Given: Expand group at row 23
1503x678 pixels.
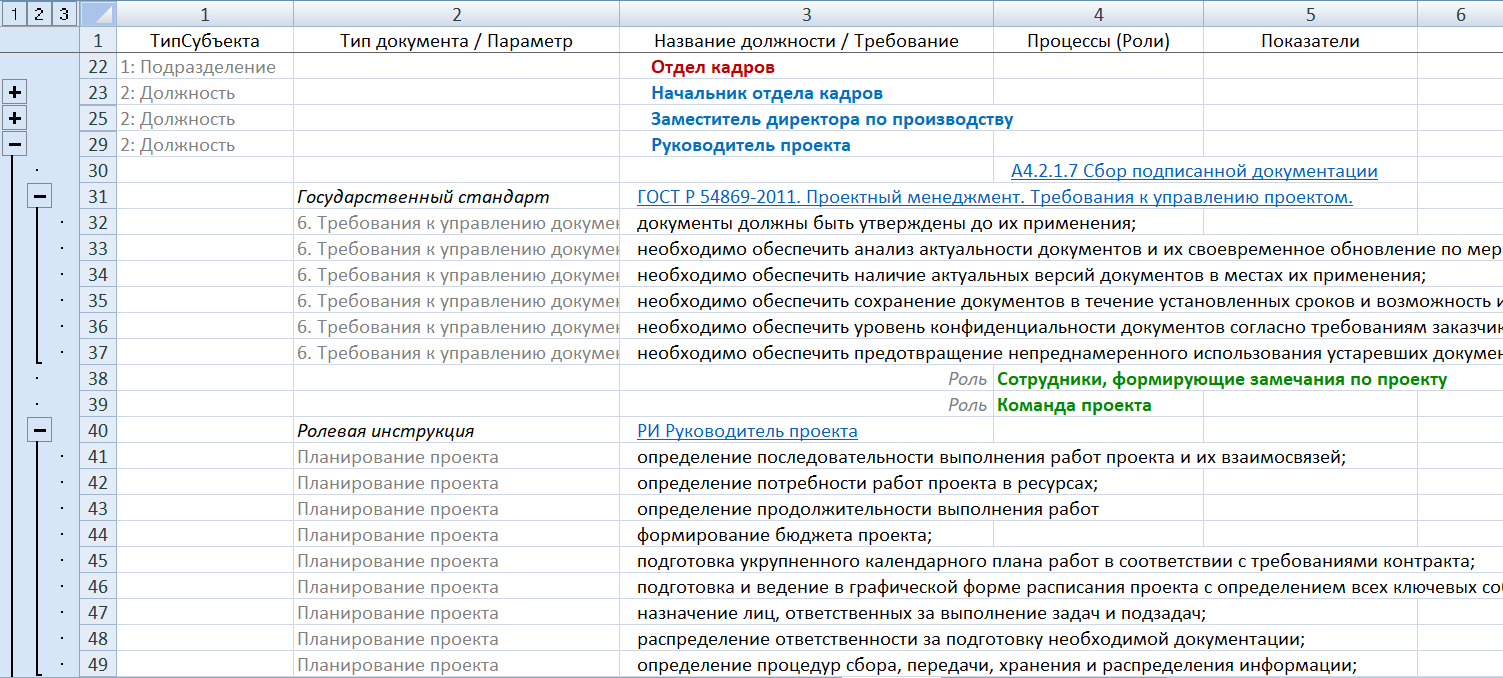Looking at the screenshot, I should pyautogui.click(x=15, y=93).
